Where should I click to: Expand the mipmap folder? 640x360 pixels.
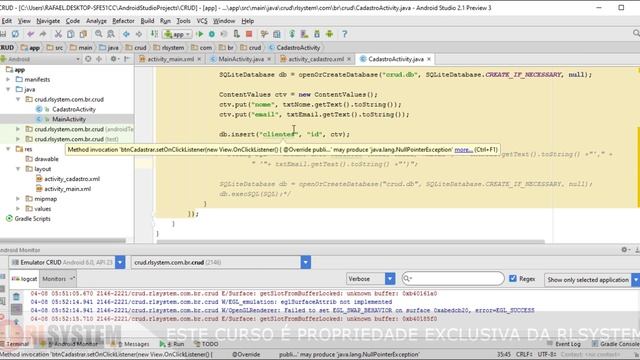point(18,199)
